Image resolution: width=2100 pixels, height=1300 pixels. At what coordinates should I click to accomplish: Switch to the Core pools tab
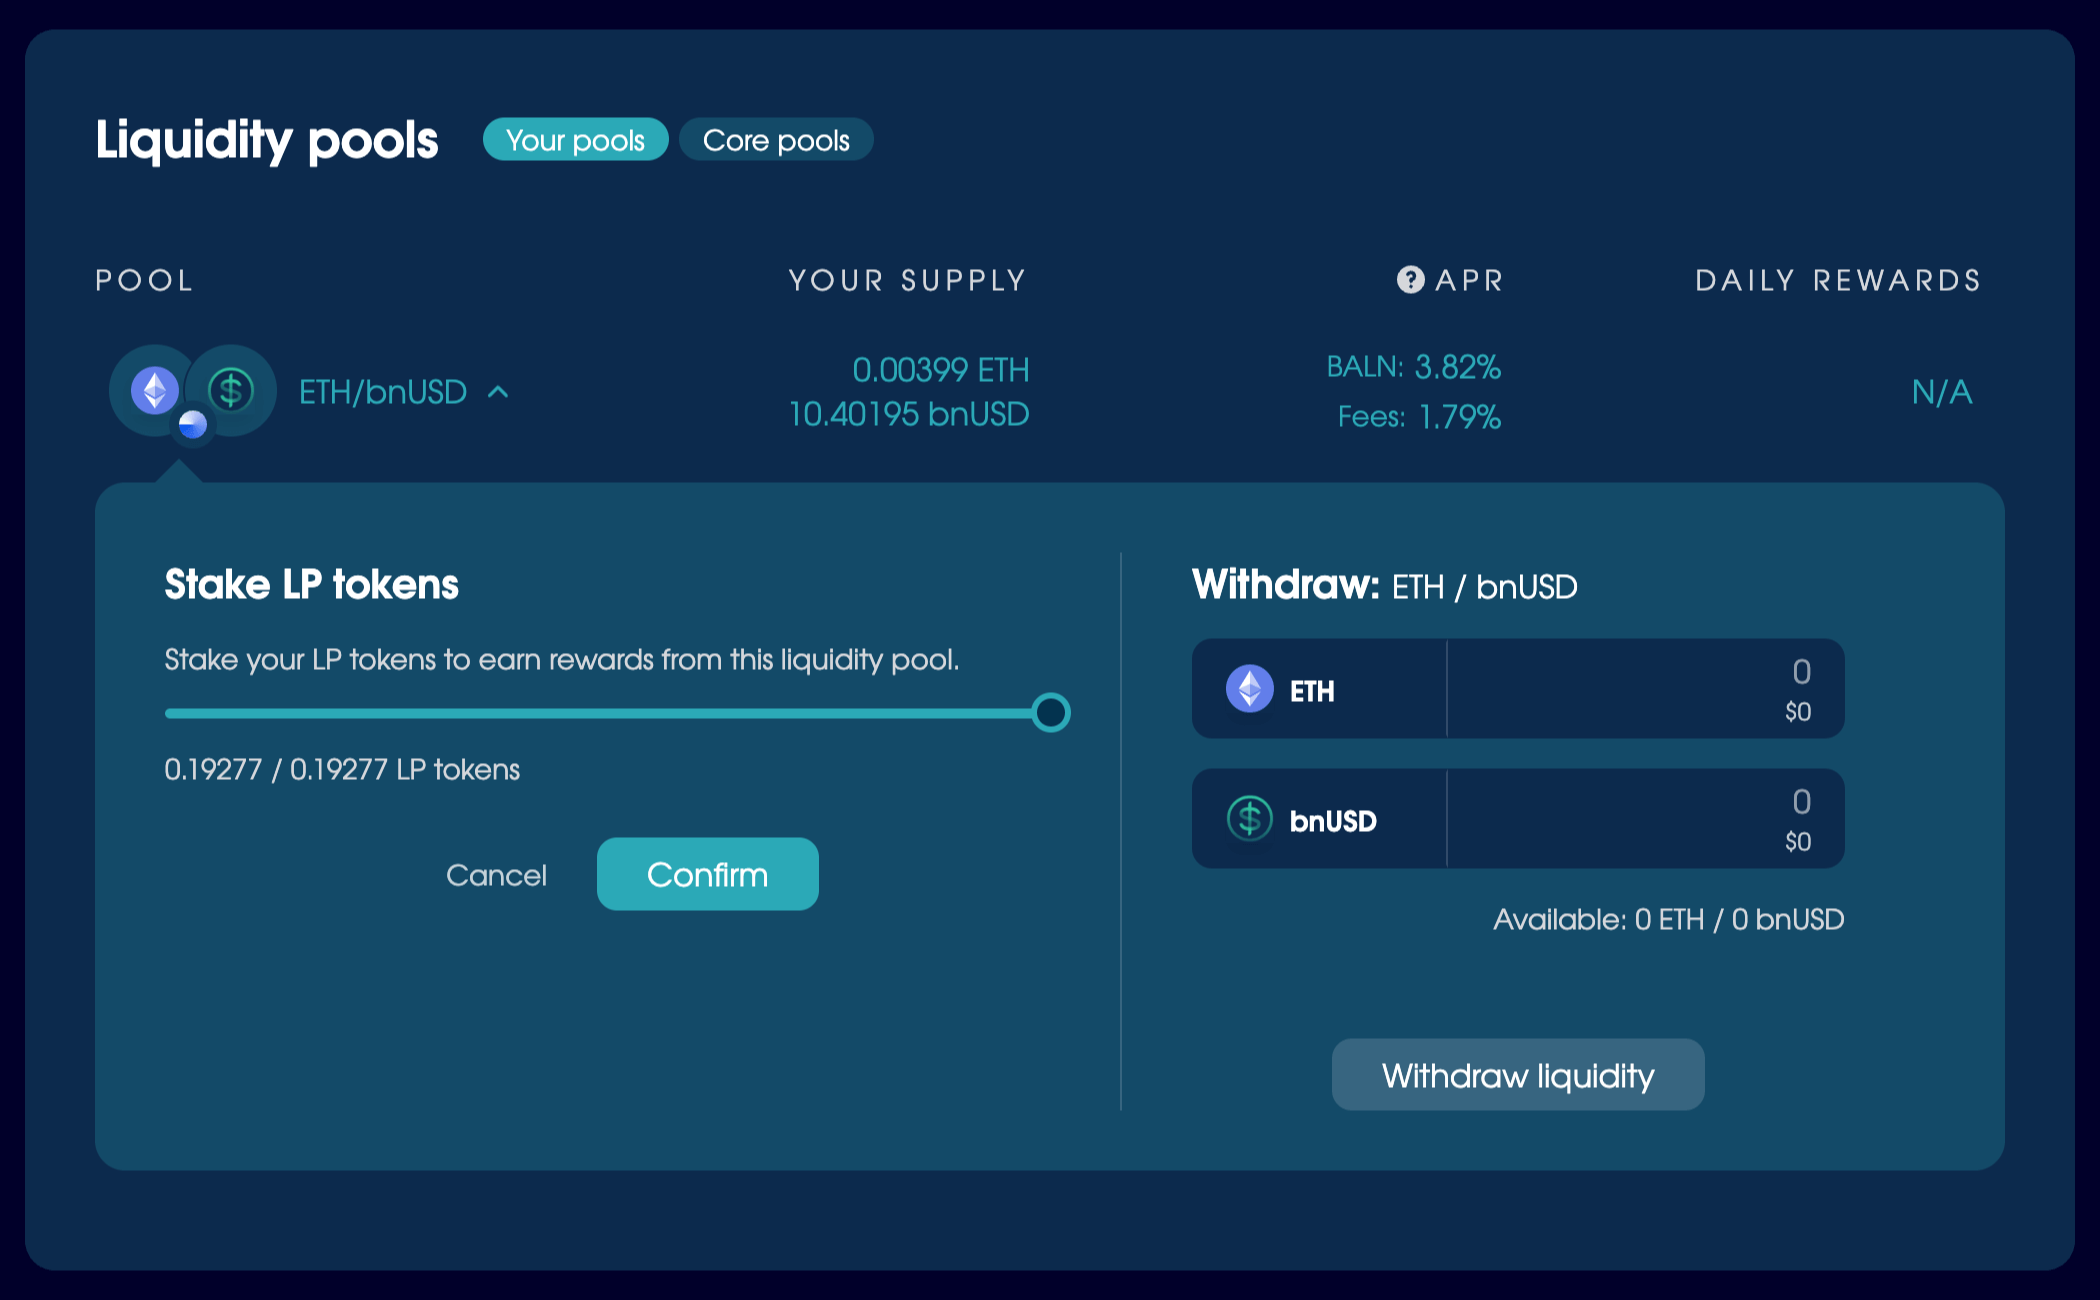point(776,140)
